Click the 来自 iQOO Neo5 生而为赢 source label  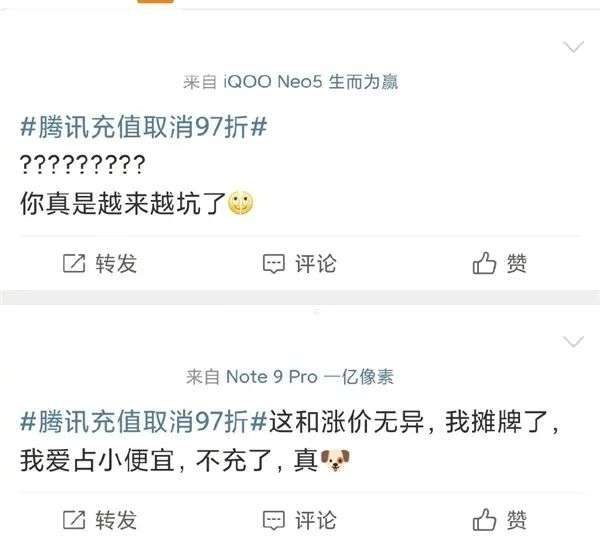291,82
